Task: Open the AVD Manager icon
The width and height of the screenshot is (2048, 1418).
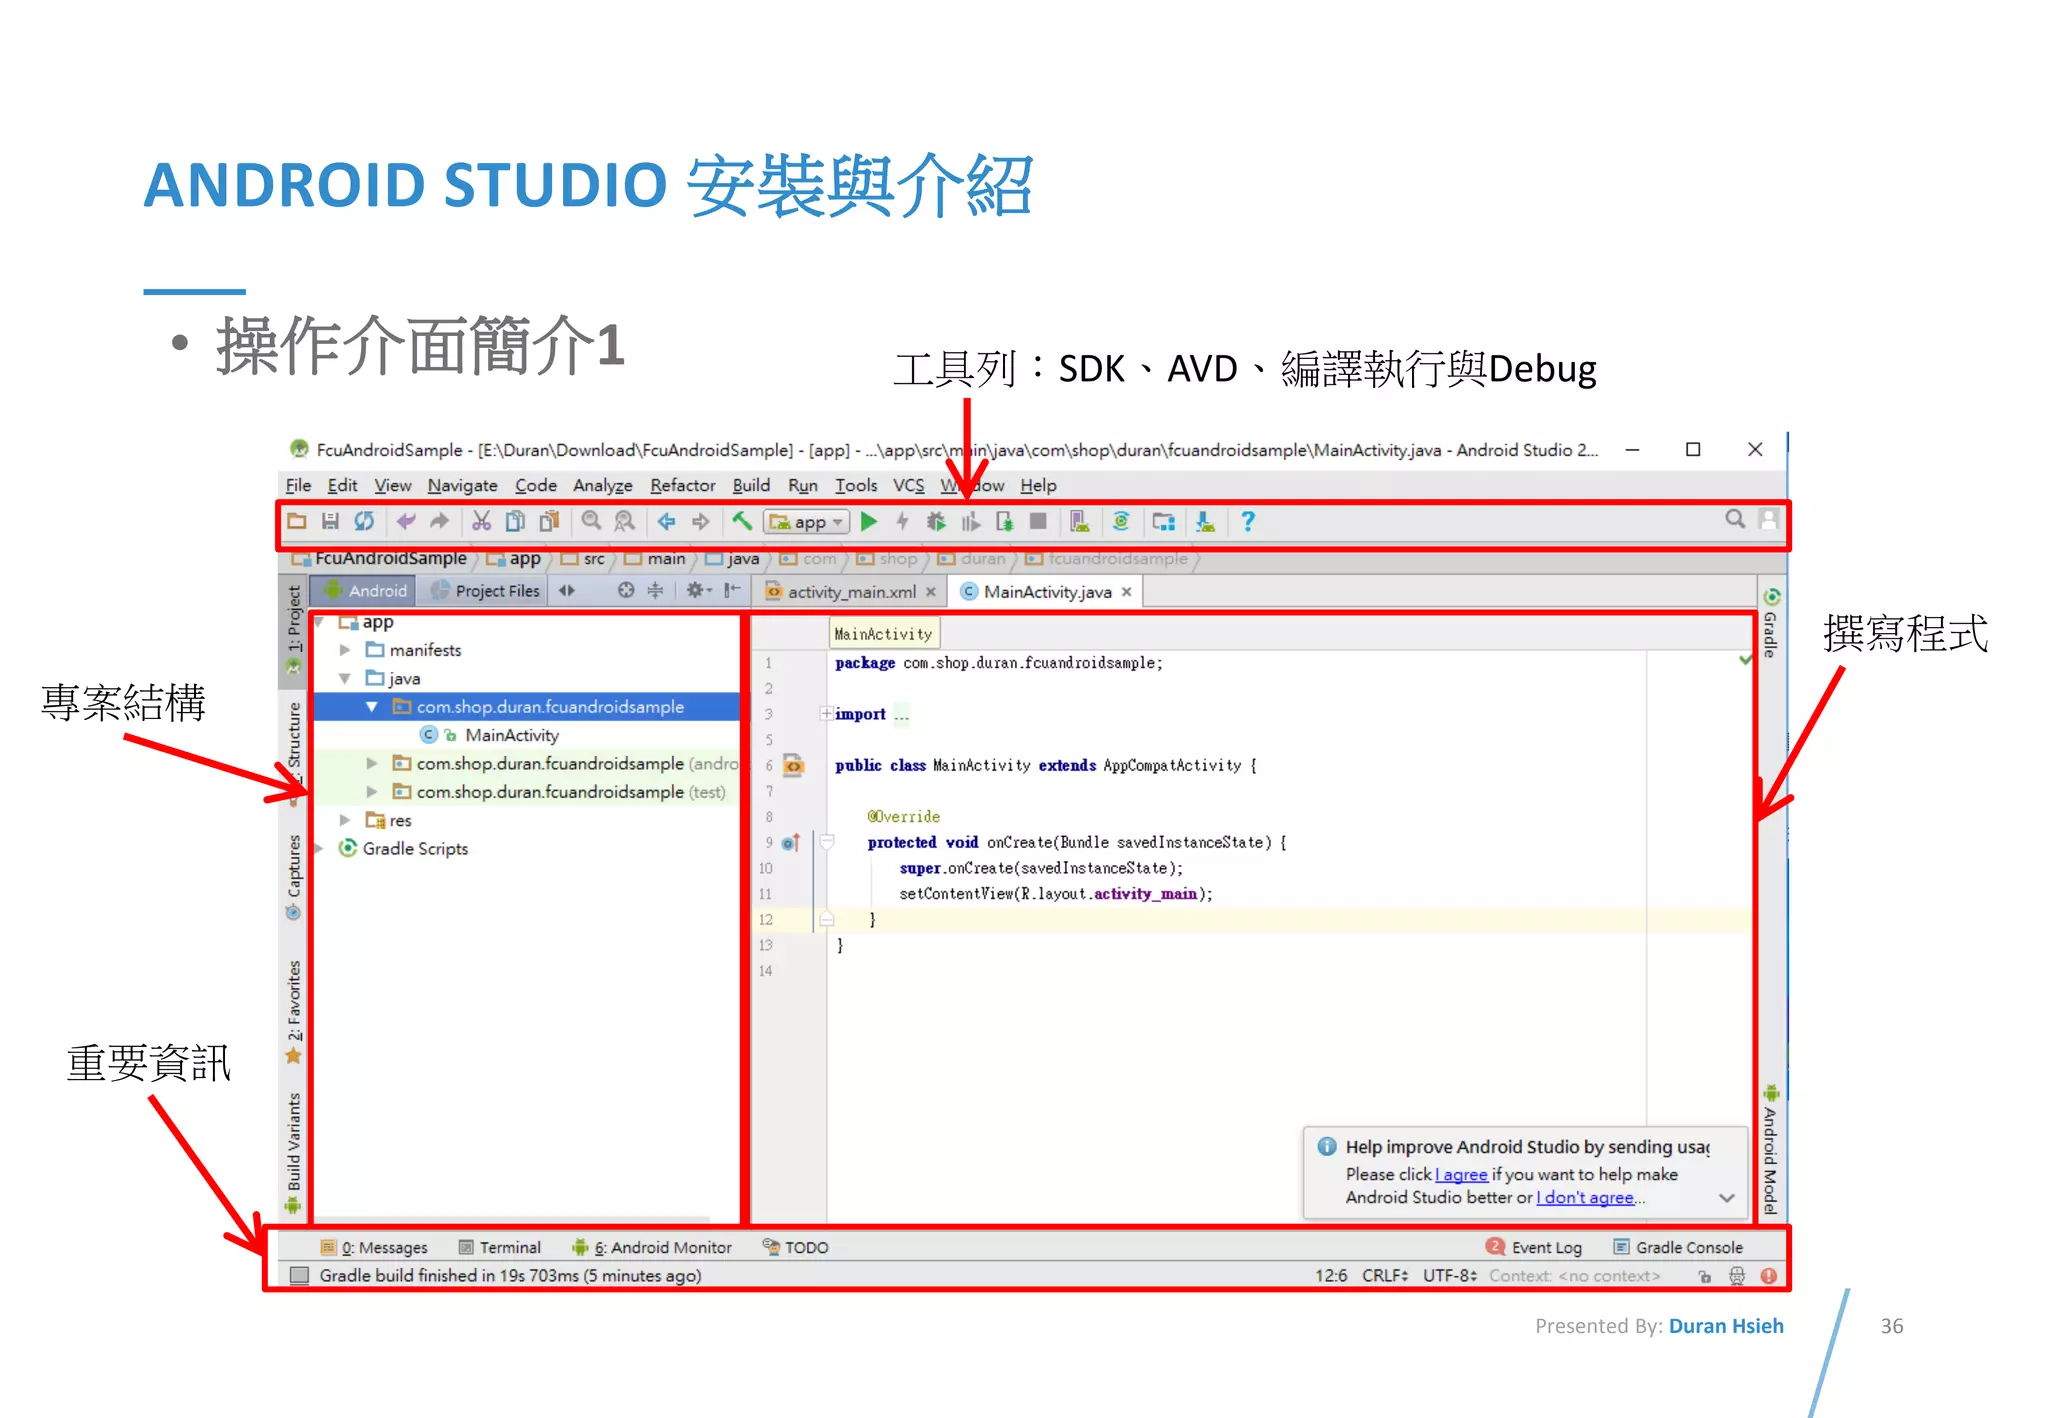Action: click(x=1079, y=521)
